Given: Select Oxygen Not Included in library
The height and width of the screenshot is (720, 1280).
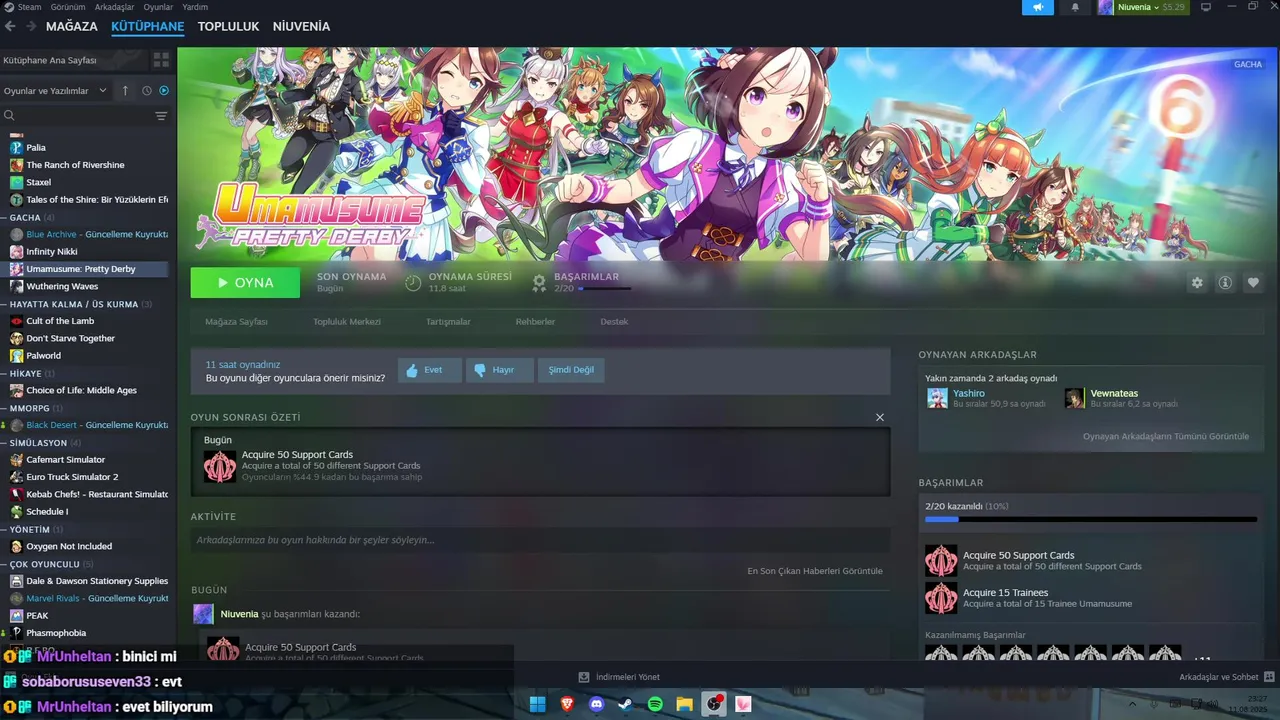Looking at the screenshot, I should 69,546.
